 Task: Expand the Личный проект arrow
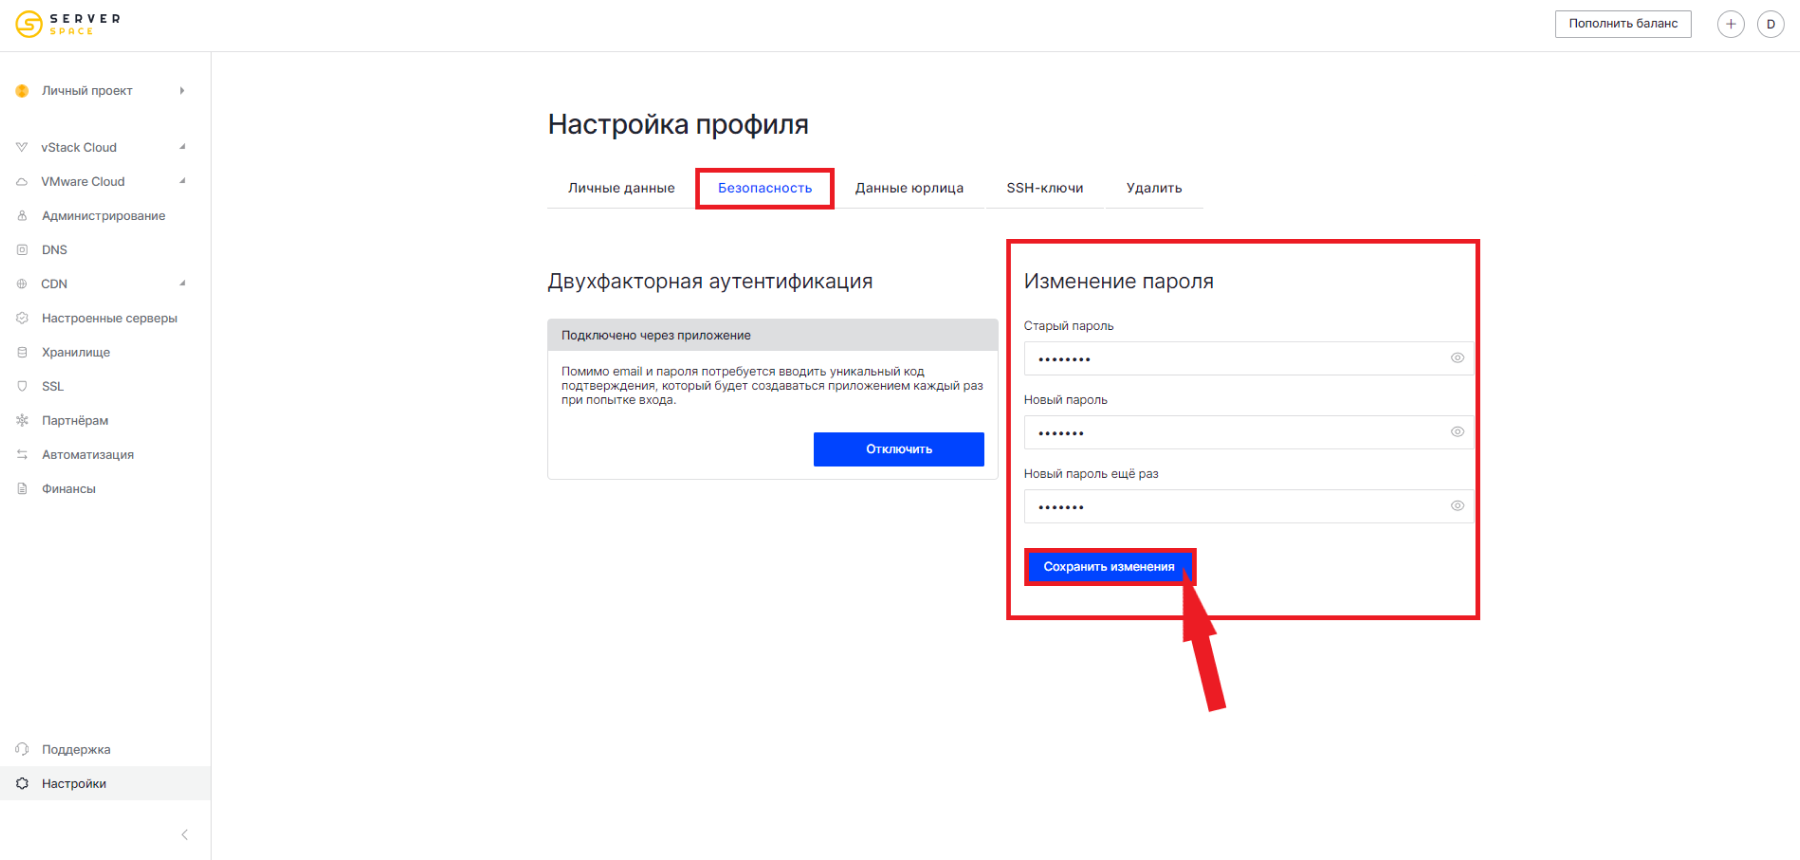(182, 91)
